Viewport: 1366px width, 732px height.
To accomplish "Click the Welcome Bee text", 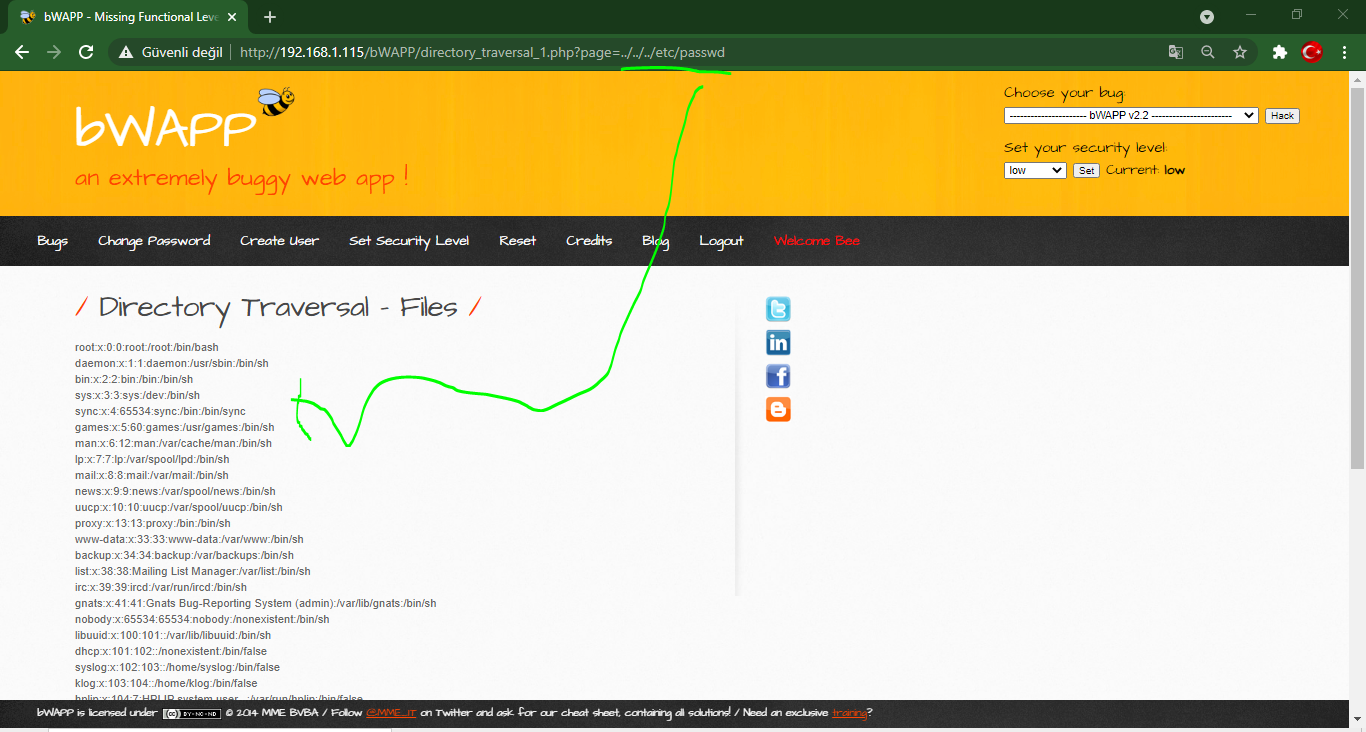I will click(x=817, y=241).
